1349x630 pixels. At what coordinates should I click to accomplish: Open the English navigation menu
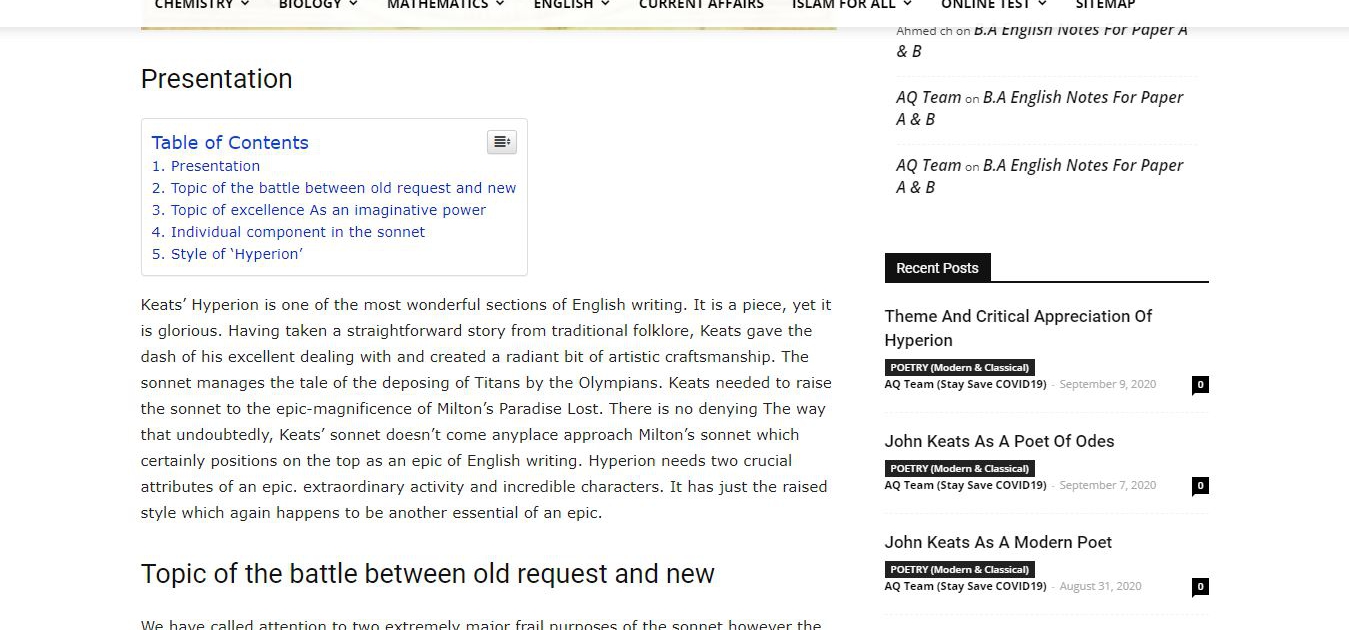pos(571,5)
